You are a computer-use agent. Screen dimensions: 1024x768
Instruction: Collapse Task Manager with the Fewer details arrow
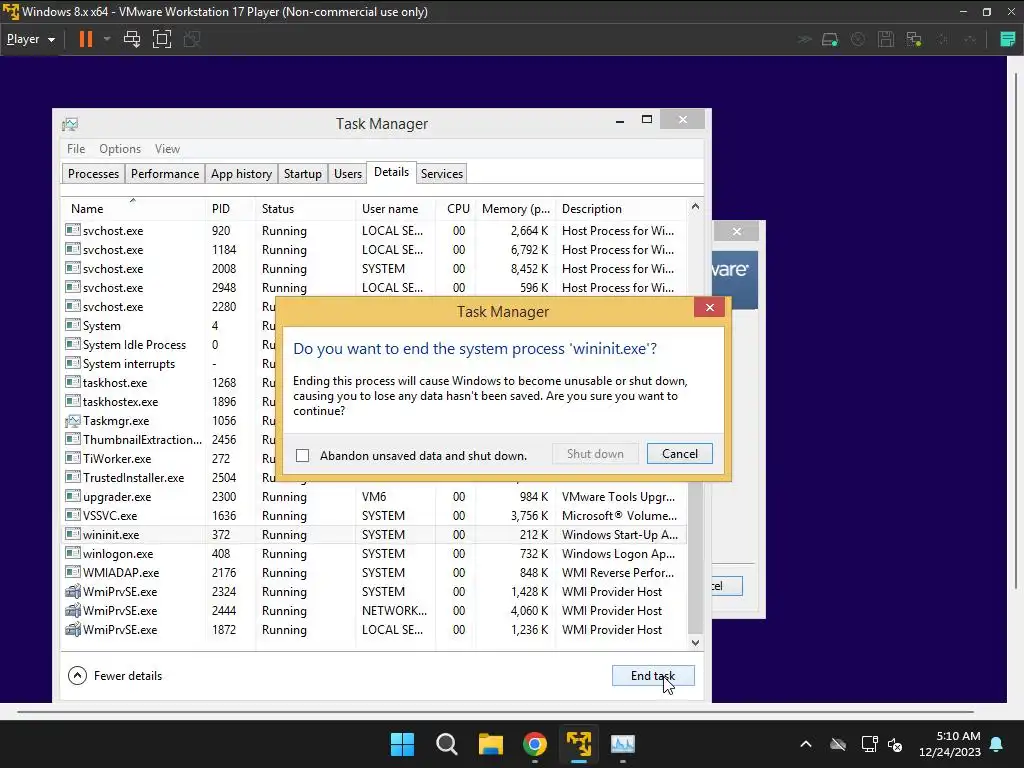point(77,675)
